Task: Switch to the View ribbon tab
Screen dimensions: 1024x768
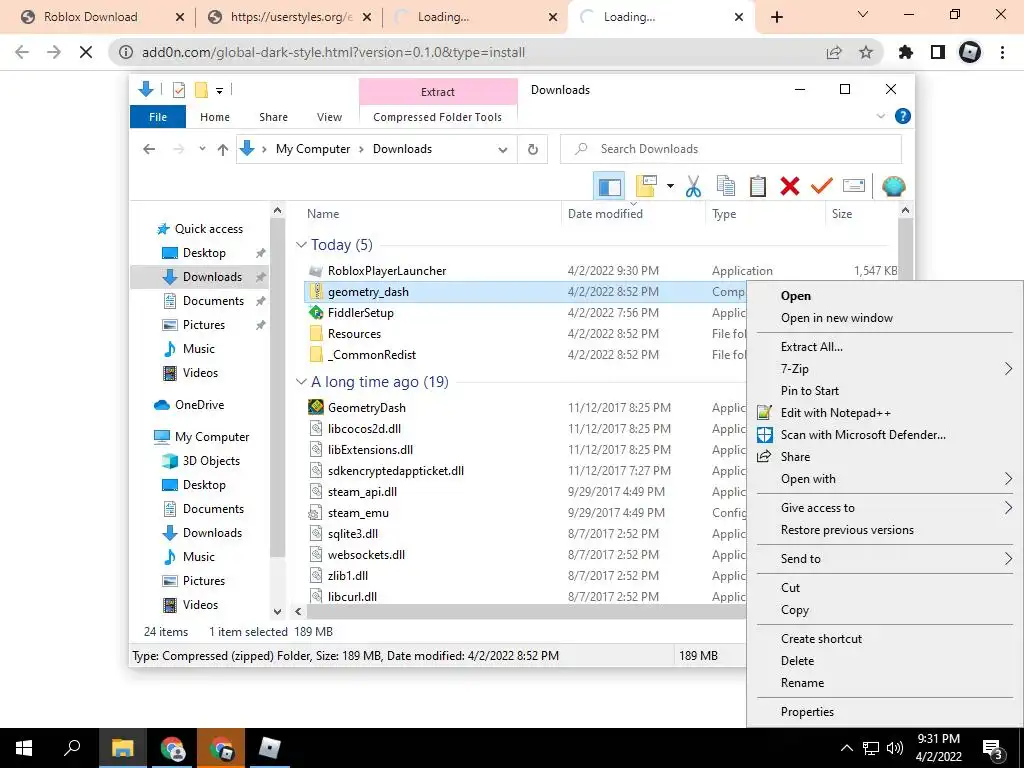Action: tap(329, 117)
